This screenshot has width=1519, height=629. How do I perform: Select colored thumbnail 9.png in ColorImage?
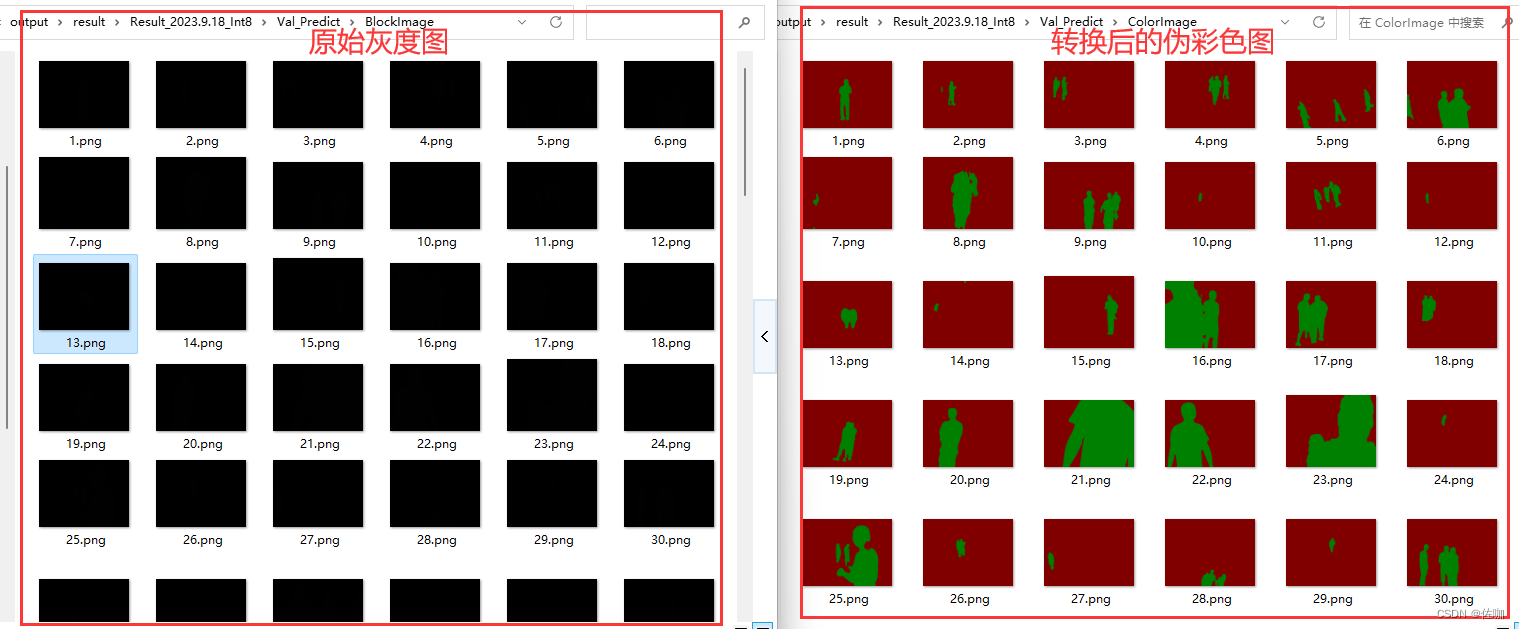1089,195
